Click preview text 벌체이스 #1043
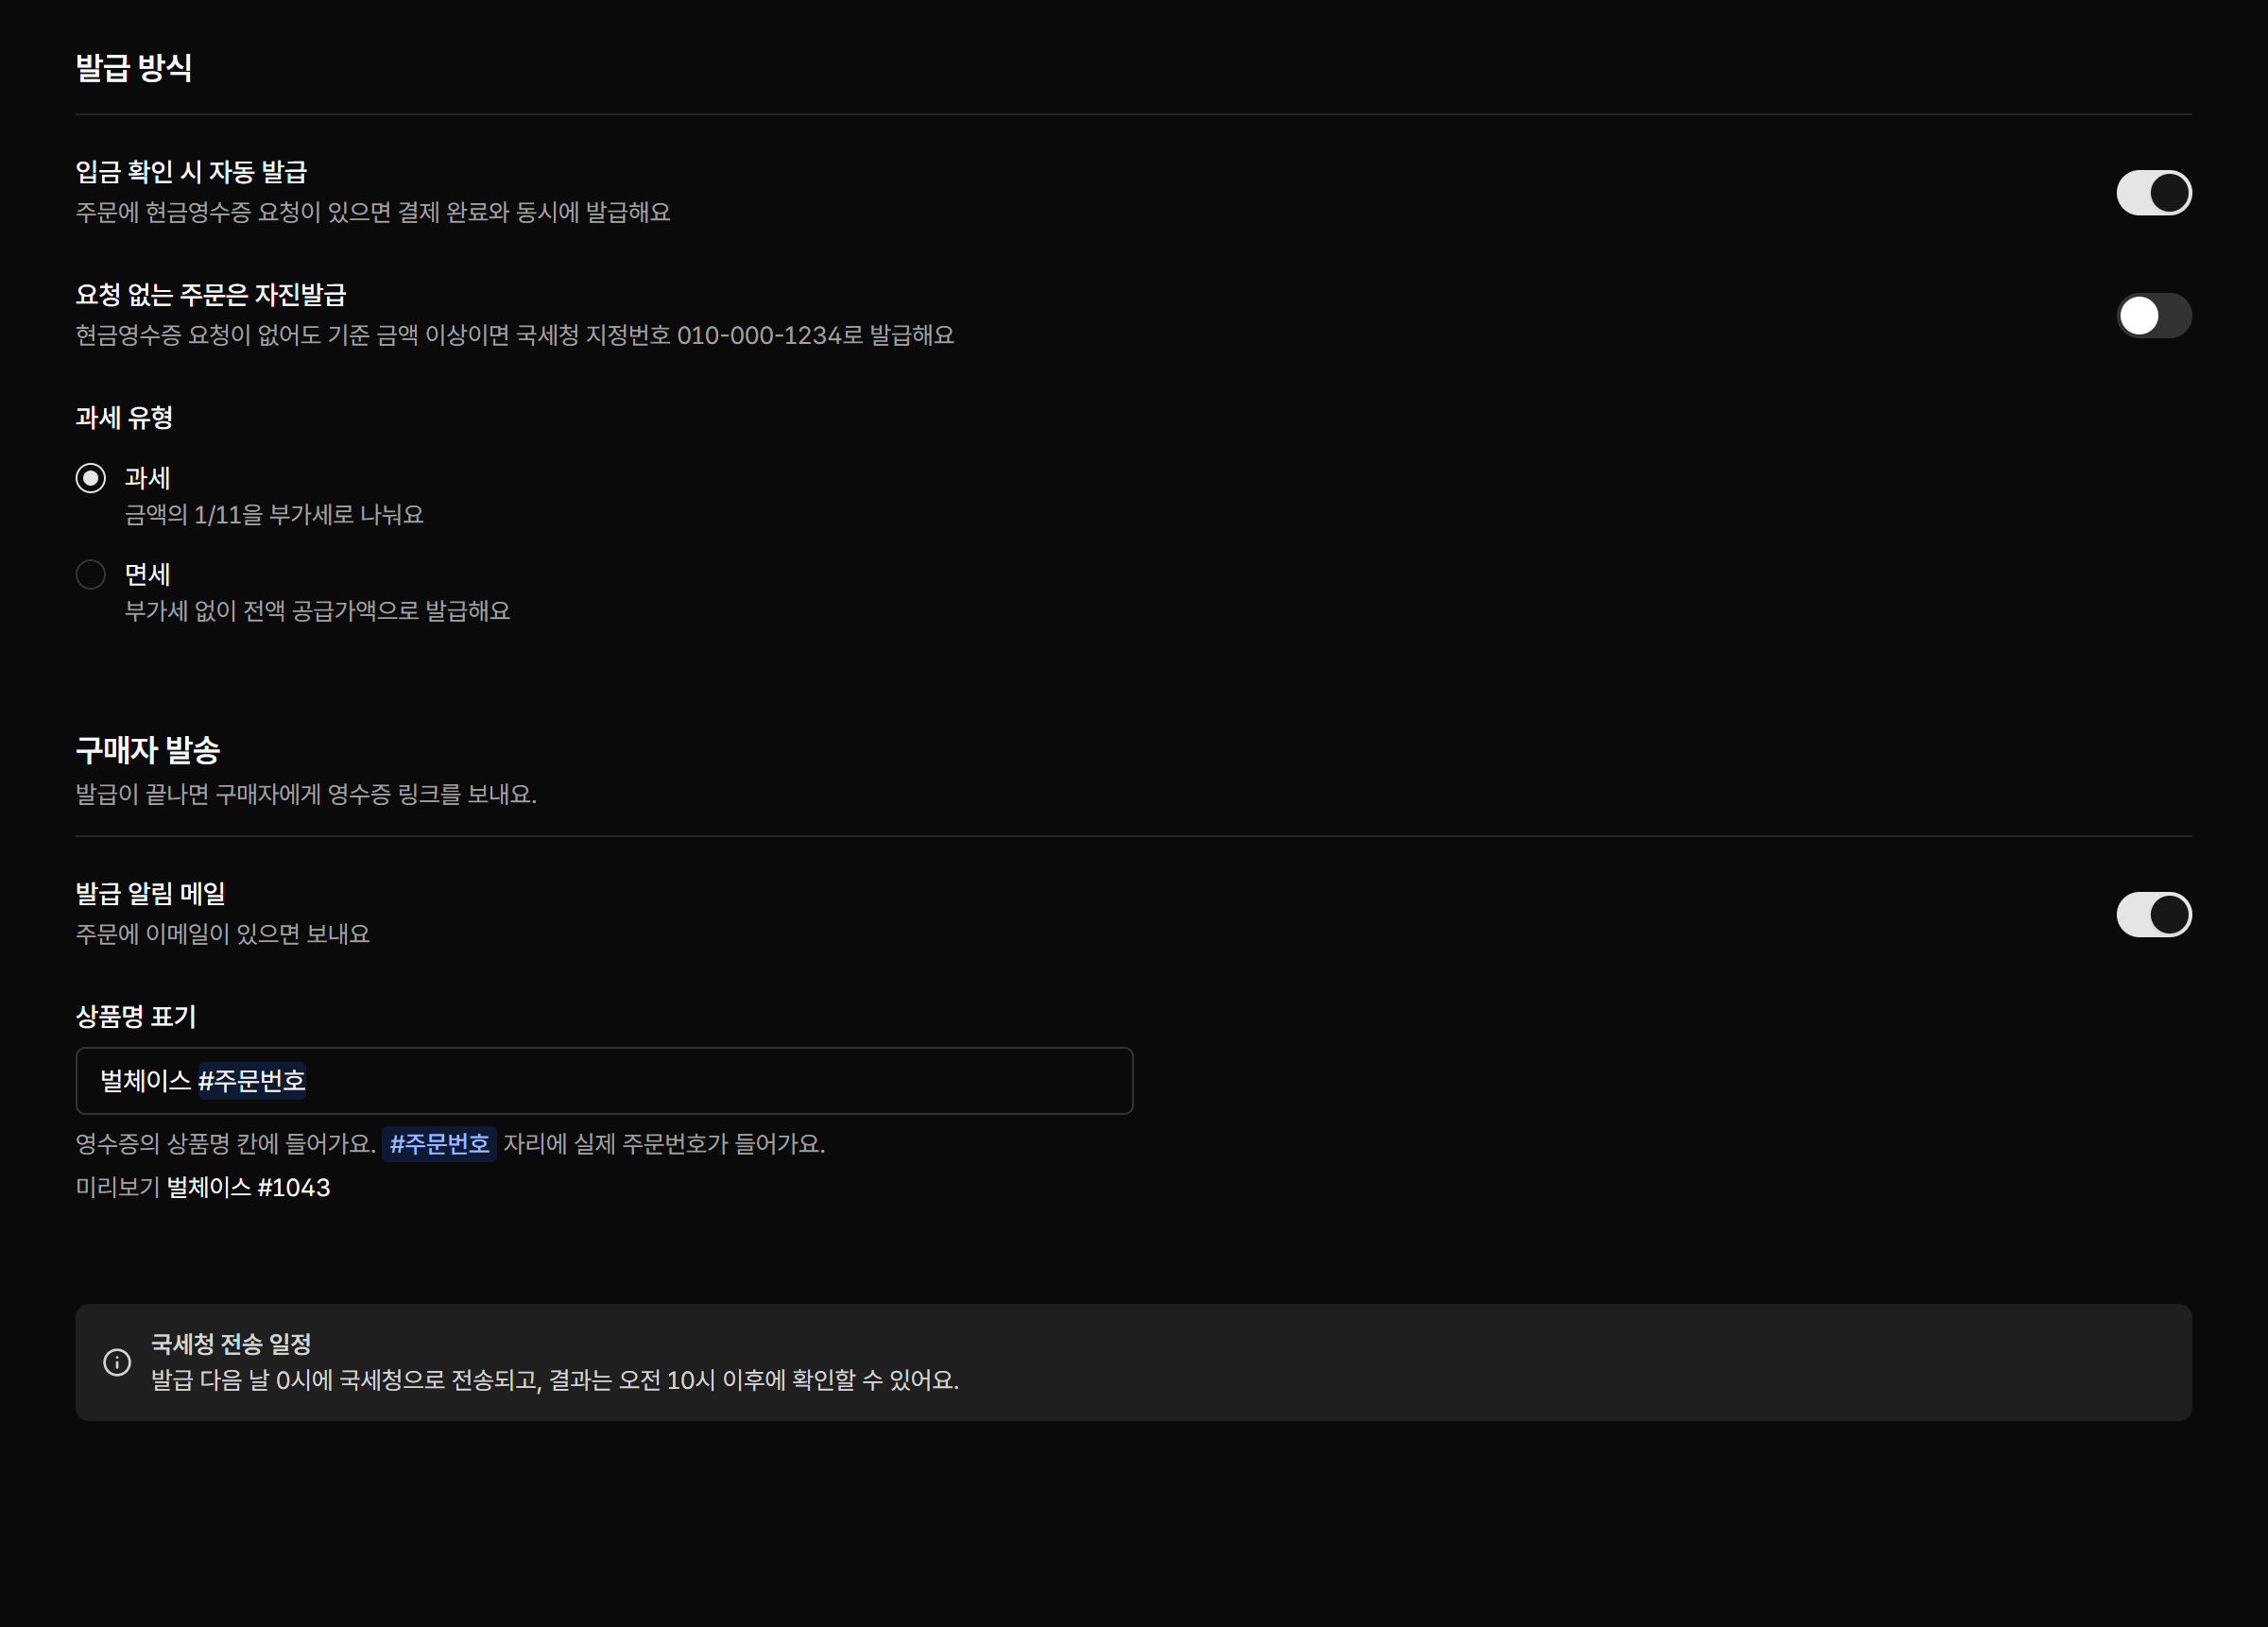Image resolution: width=2268 pixels, height=1627 pixels. [x=248, y=1187]
